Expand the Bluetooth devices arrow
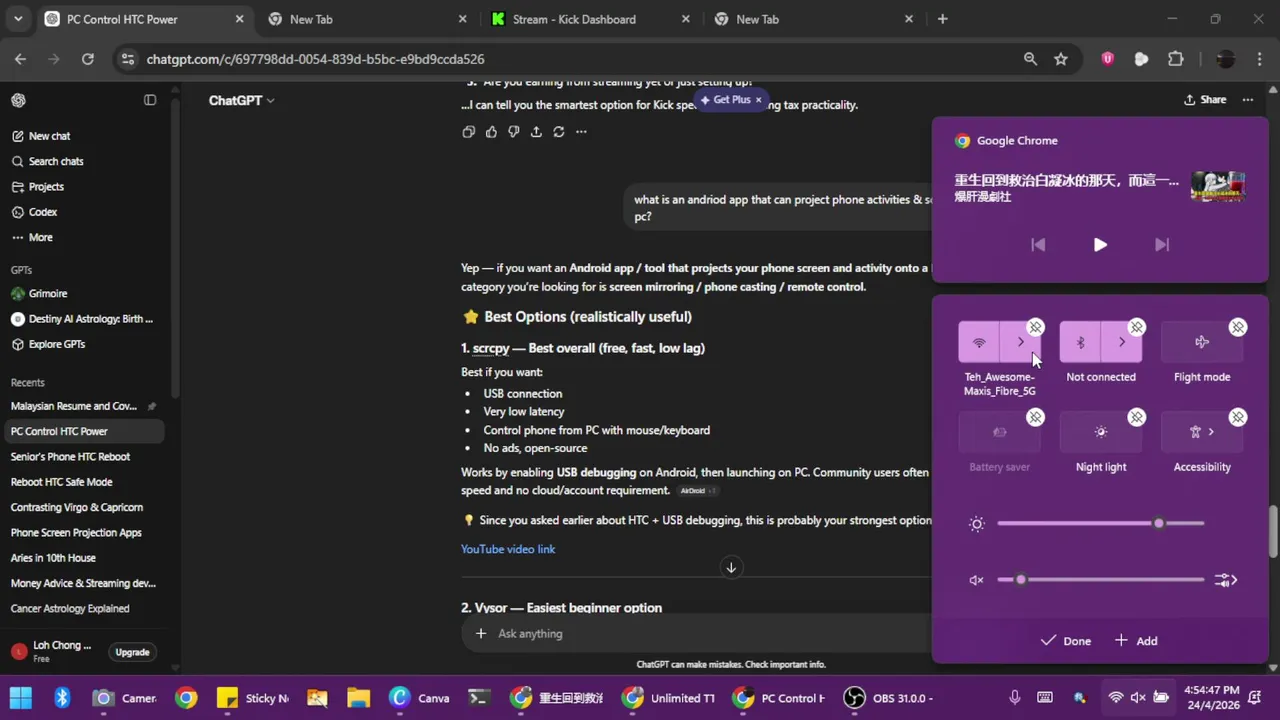Image resolution: width=1280 pixels, height=720 pixels. [x=1122, y=342]
